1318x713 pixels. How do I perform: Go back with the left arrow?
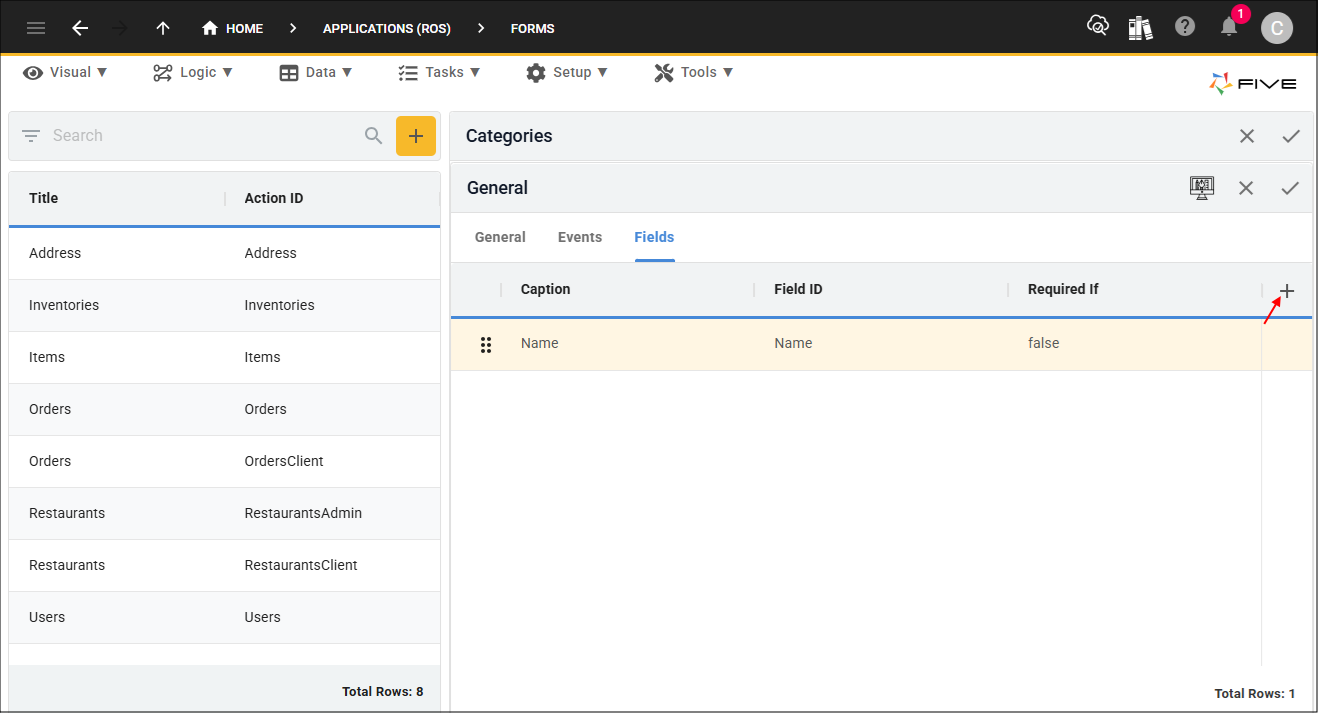[80, 28]
